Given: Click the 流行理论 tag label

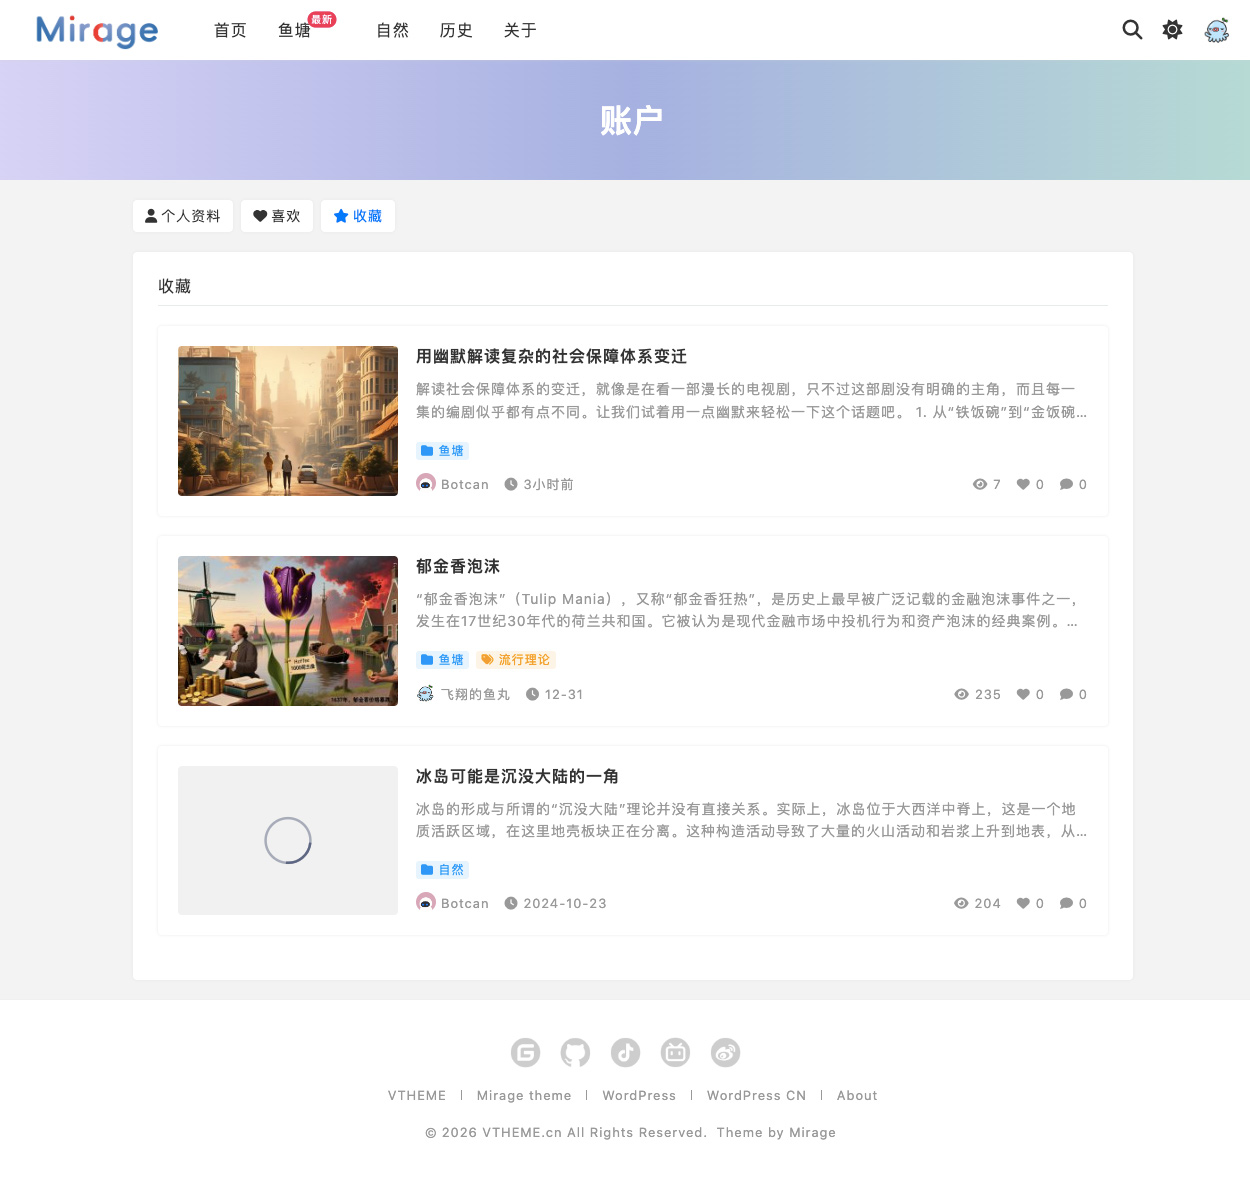Looking at the screenshot, I should coord(516,660).
